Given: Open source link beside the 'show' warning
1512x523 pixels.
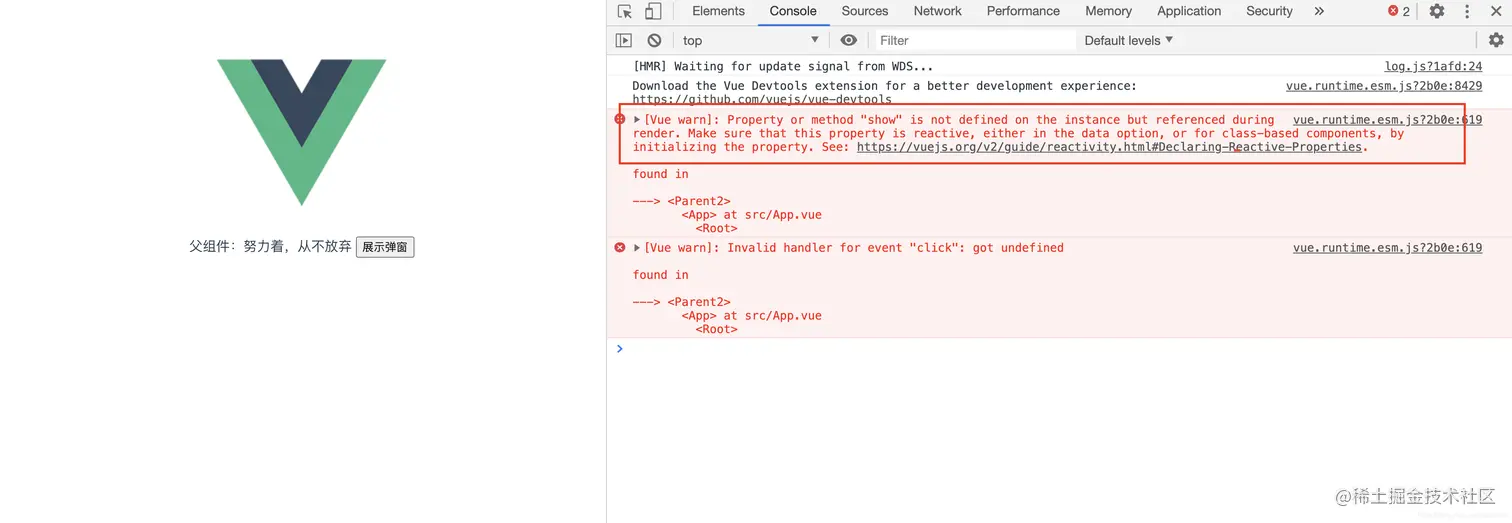Looking at the screenshot, I should (1387, 119).
